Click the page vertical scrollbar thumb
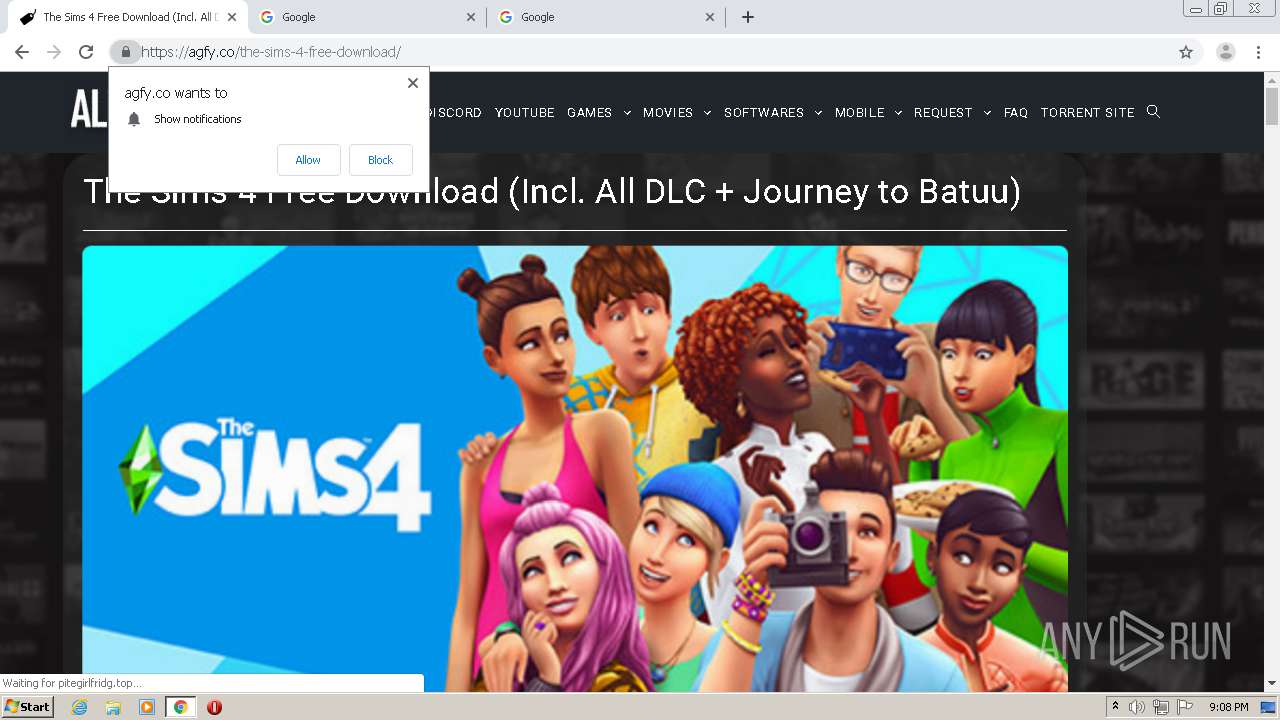 click(1272, 106)
